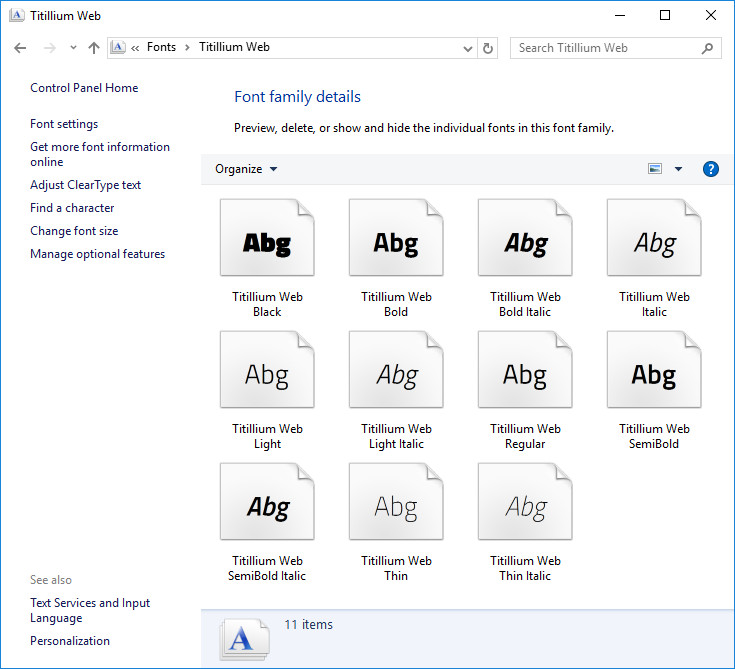Screen dimensions: 735x669
Task: Select the Titillium Web Regular font icon
Action: [x=525, y=370]
